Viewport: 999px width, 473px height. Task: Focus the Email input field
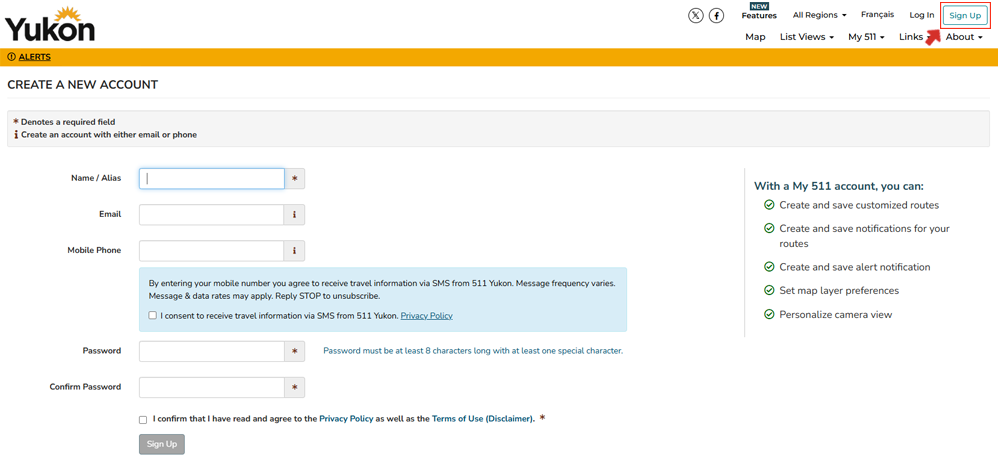[212, 215]
